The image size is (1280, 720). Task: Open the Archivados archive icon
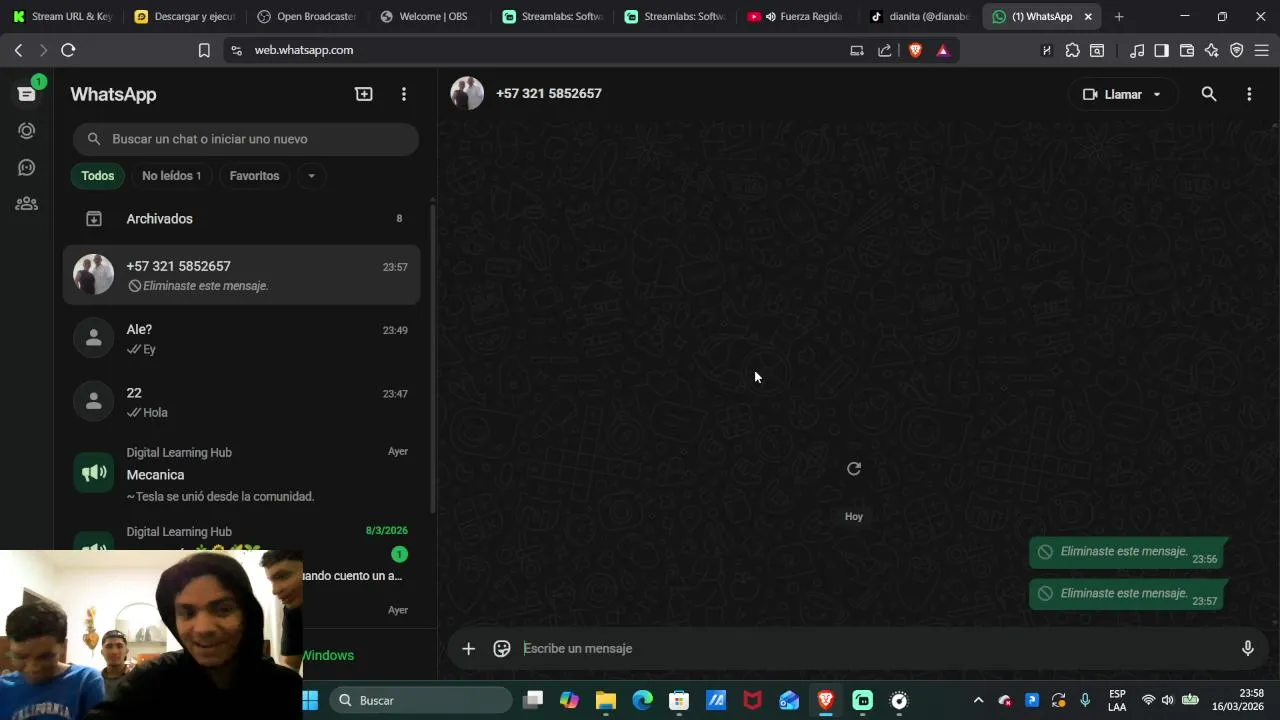pos(94,219)
